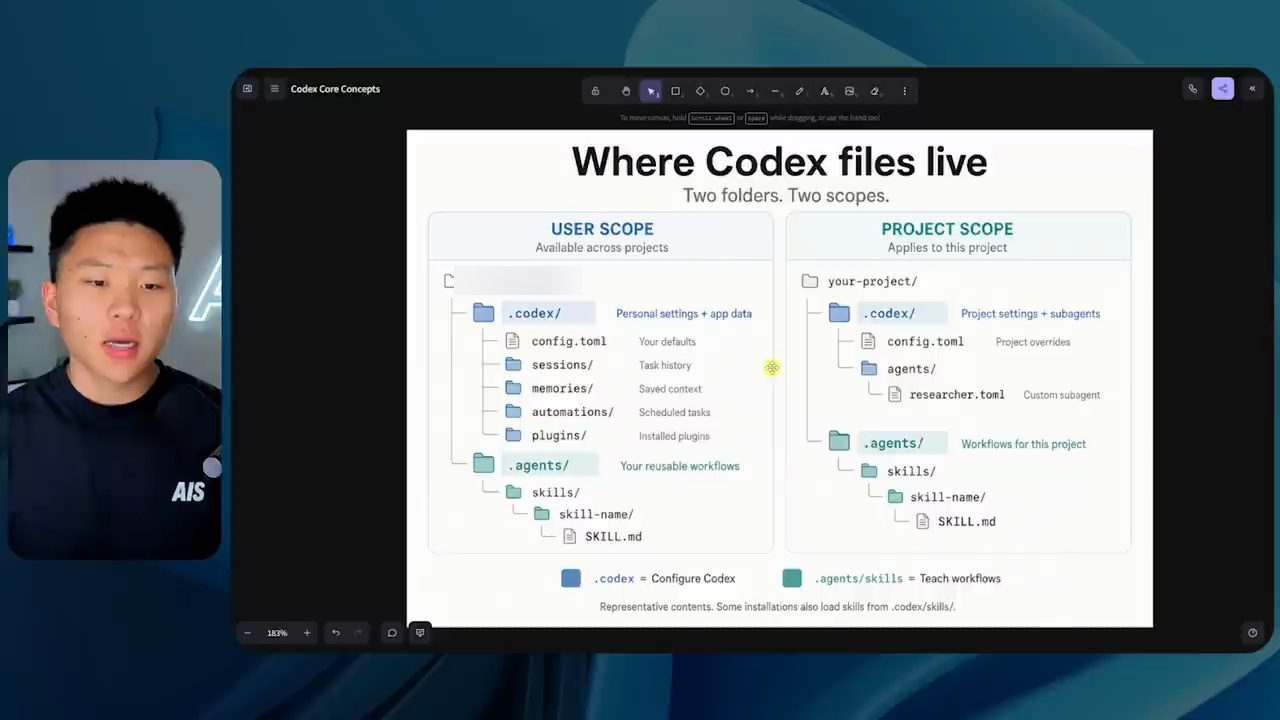Viewport: 1280px width, 720px height.
Task: Zoom out with the minus button
Action: click(x=248, y=633)
